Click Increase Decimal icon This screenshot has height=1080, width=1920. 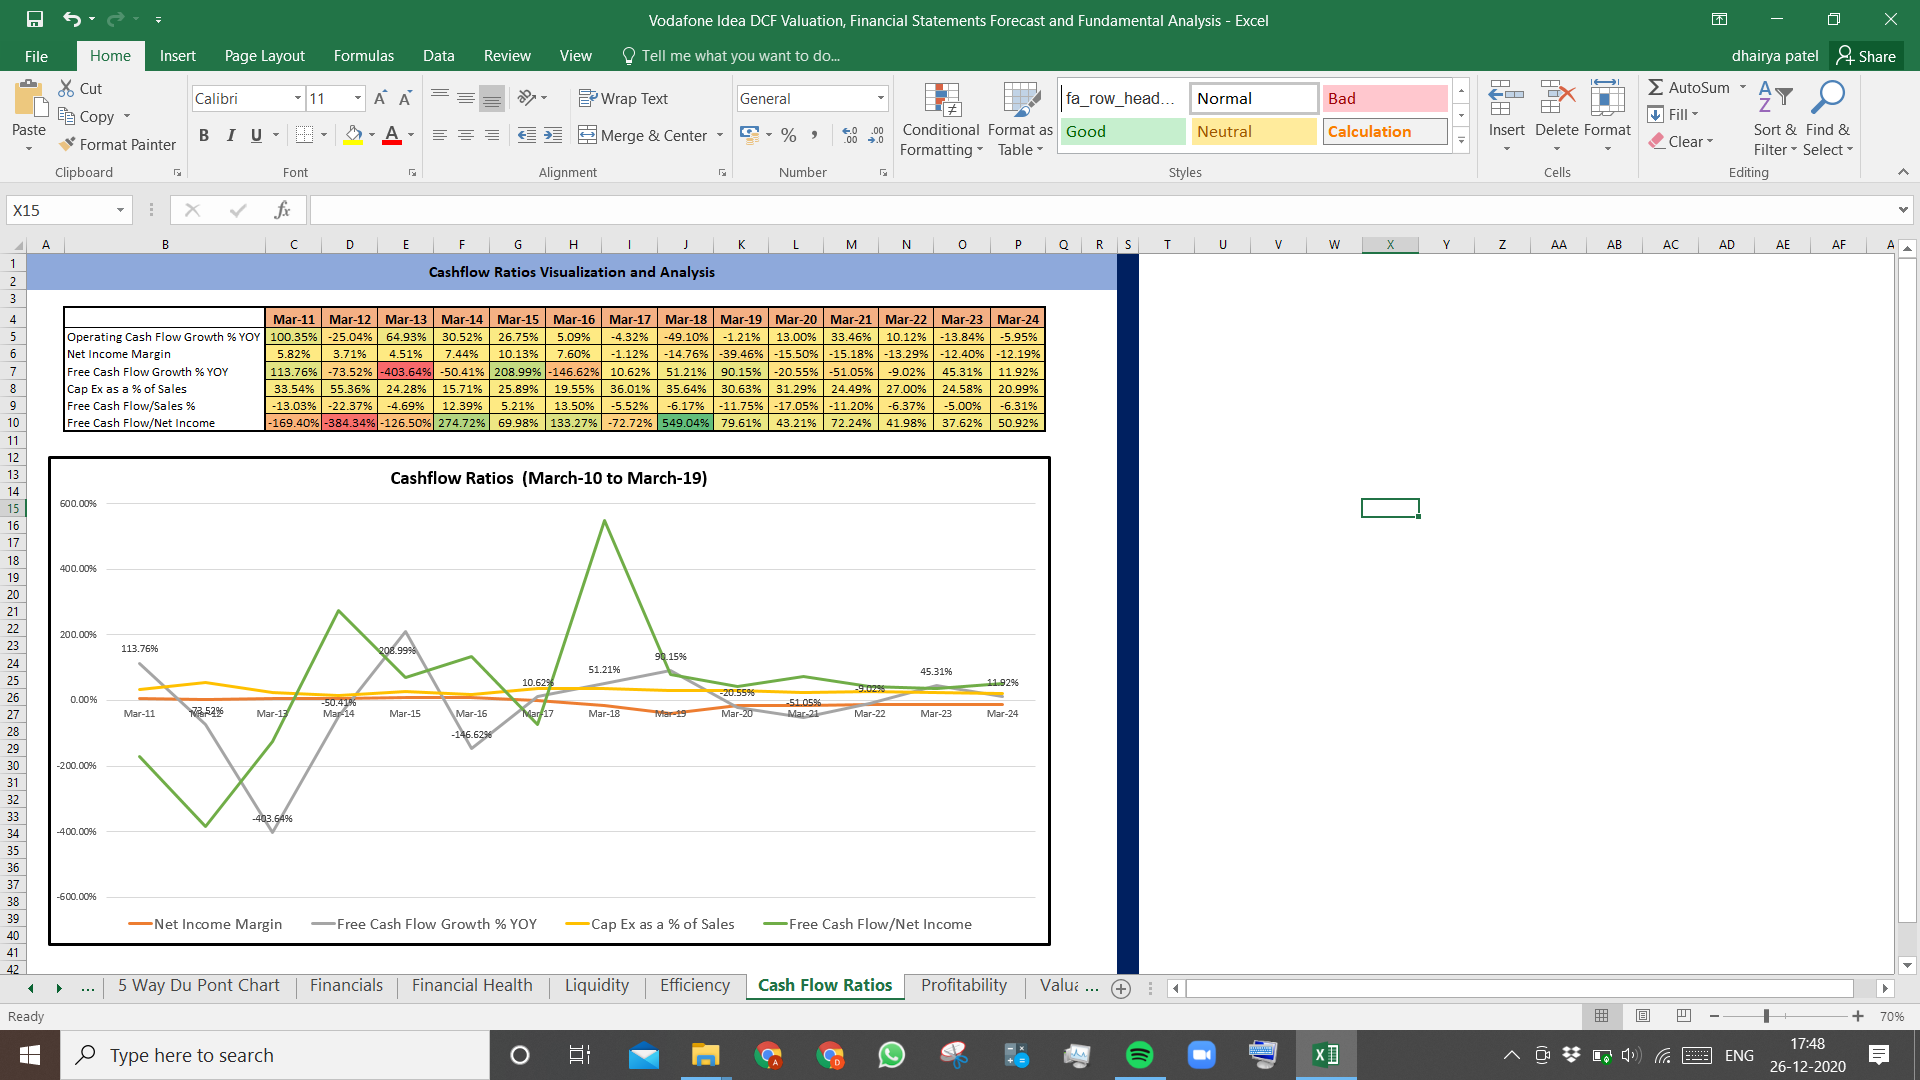(x=850, y=135)
